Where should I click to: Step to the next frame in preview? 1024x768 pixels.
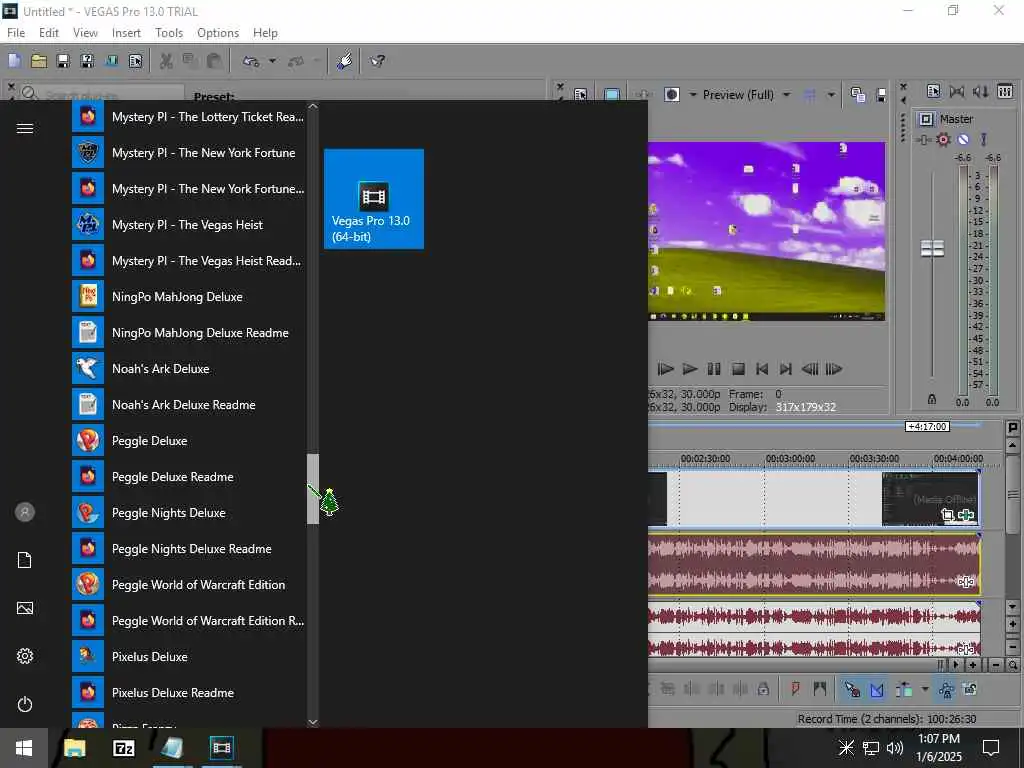click(x=834, y=369)
